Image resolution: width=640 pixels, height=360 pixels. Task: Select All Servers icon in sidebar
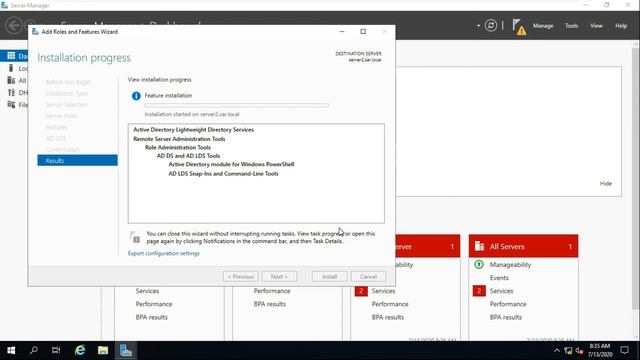pyautogui.click(x=11, y=80)
